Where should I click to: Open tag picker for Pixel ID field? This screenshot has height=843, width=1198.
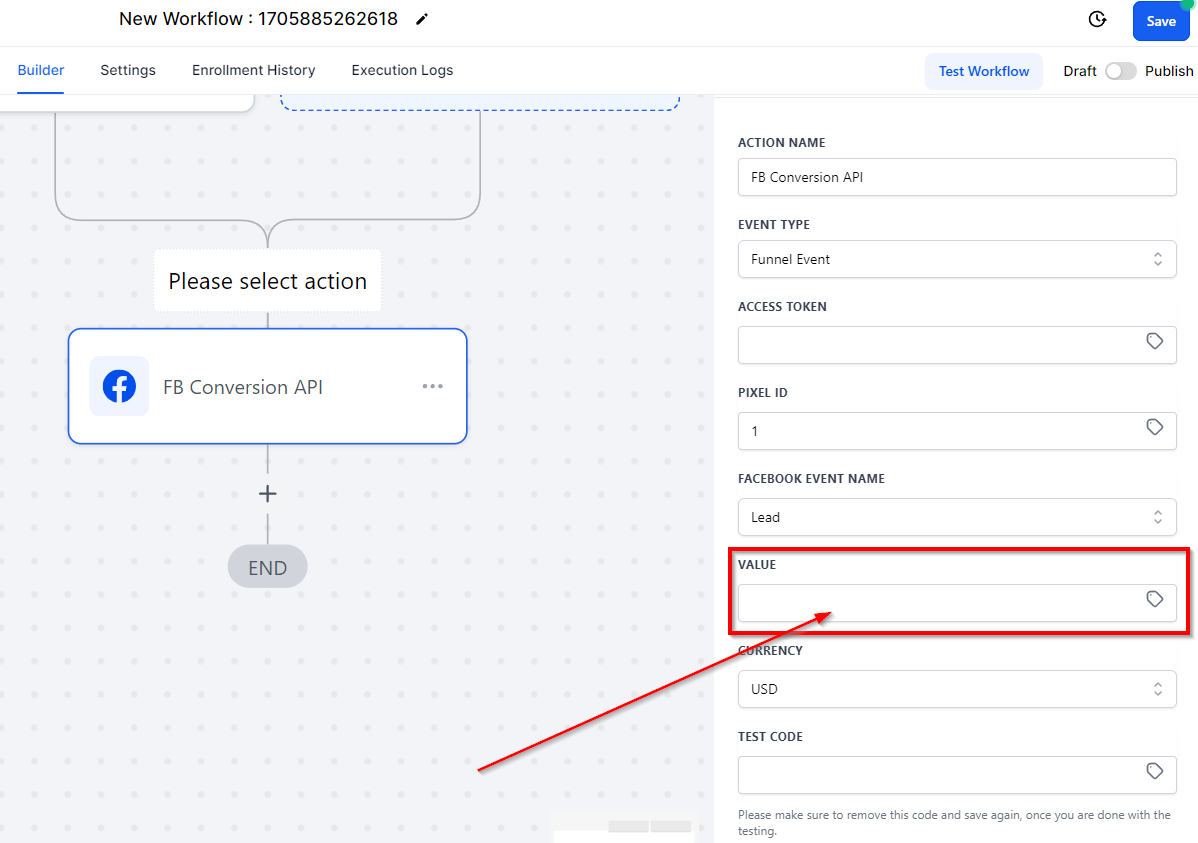tap(1154, 428)
